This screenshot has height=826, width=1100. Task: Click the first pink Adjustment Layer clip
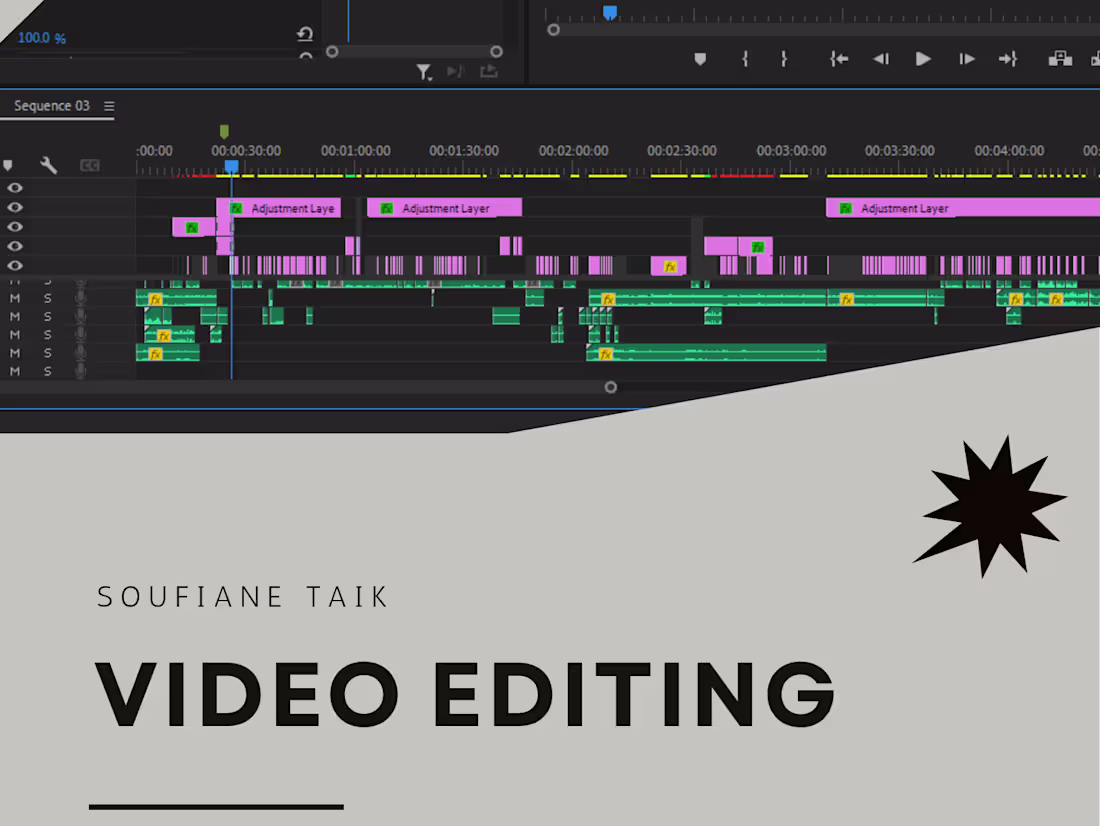point(280,208)
